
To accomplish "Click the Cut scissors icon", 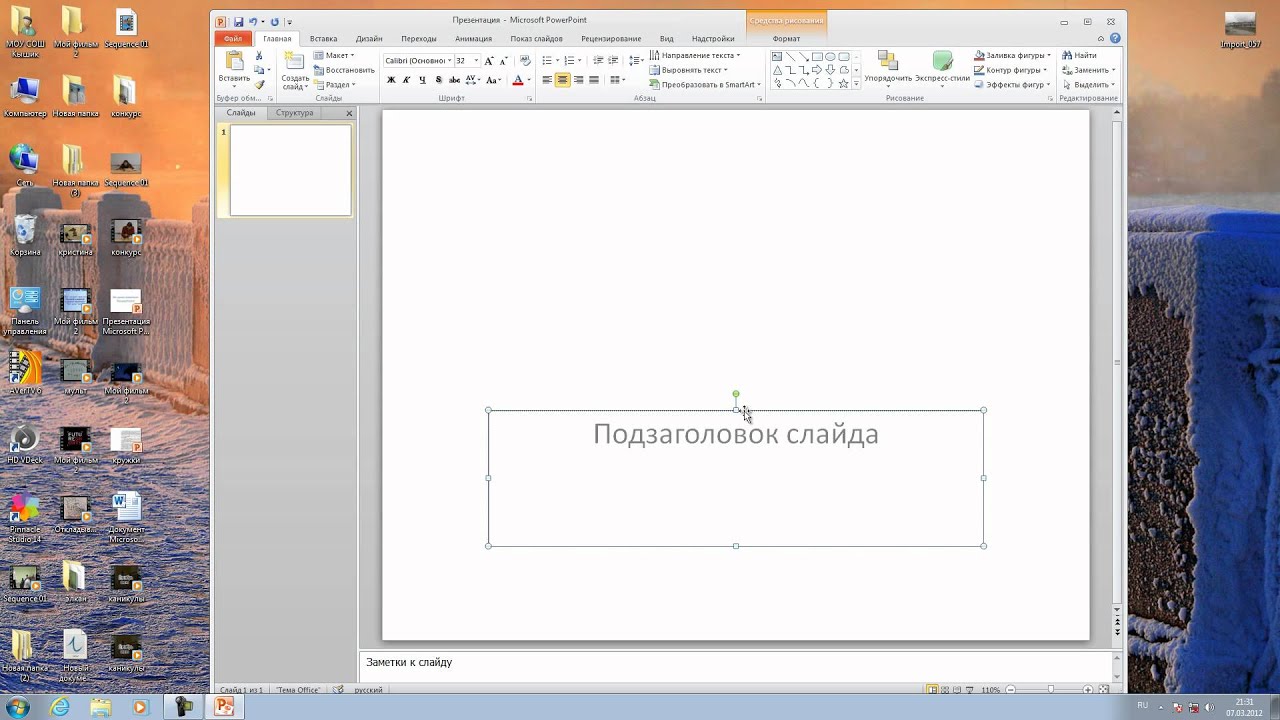I will 259,56.
